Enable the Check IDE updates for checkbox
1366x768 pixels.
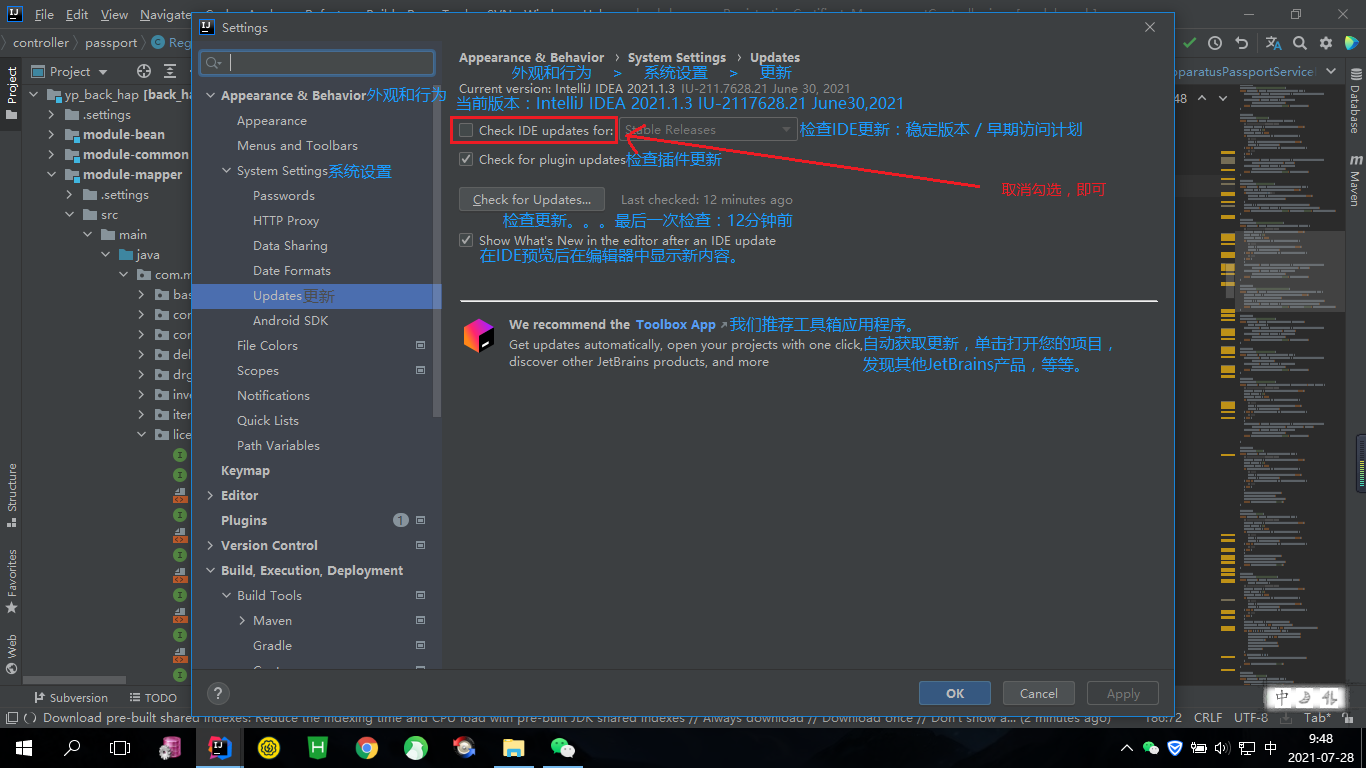466,130
